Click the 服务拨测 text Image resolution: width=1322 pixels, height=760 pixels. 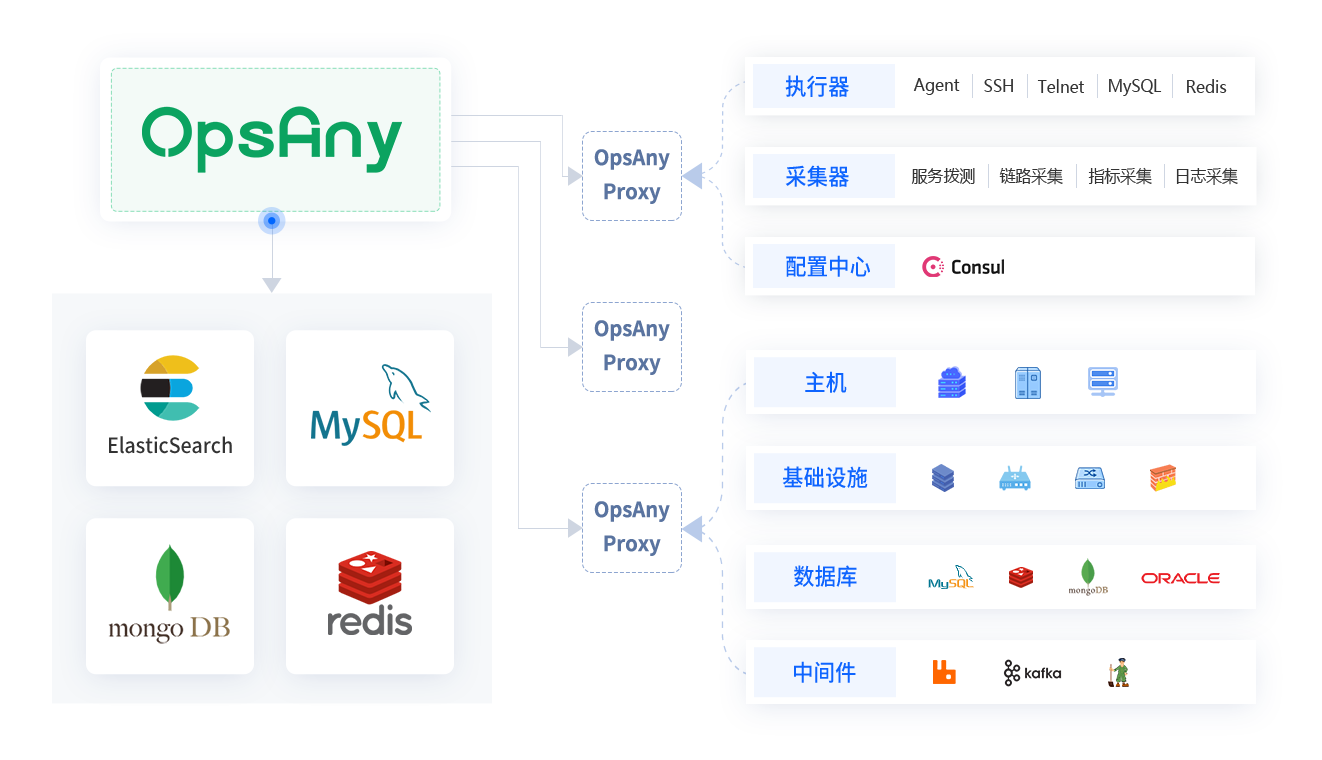pyautogui.click(x=943, y=177)
